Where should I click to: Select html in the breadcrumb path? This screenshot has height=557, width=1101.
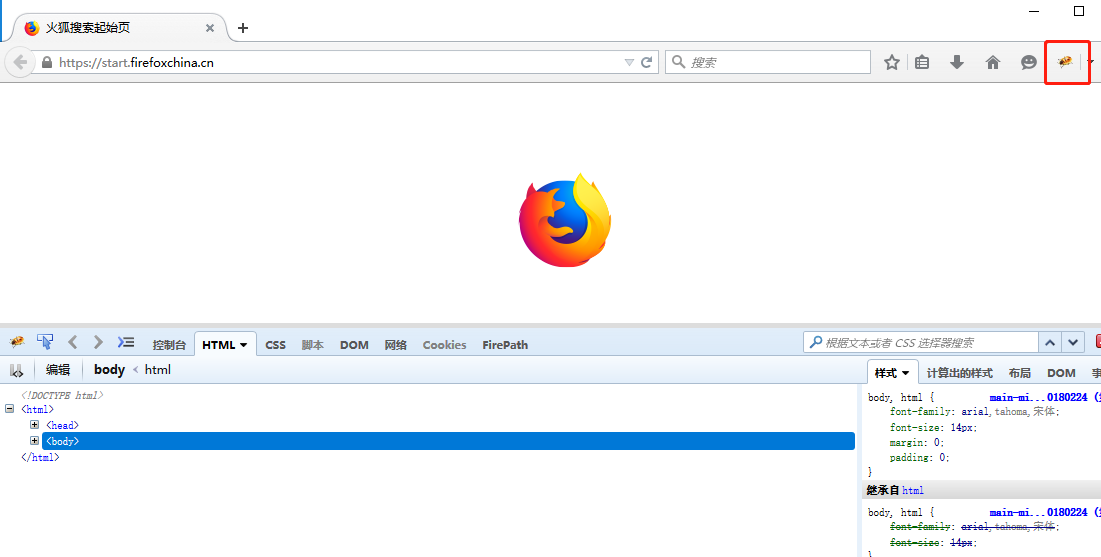[157, 369]
